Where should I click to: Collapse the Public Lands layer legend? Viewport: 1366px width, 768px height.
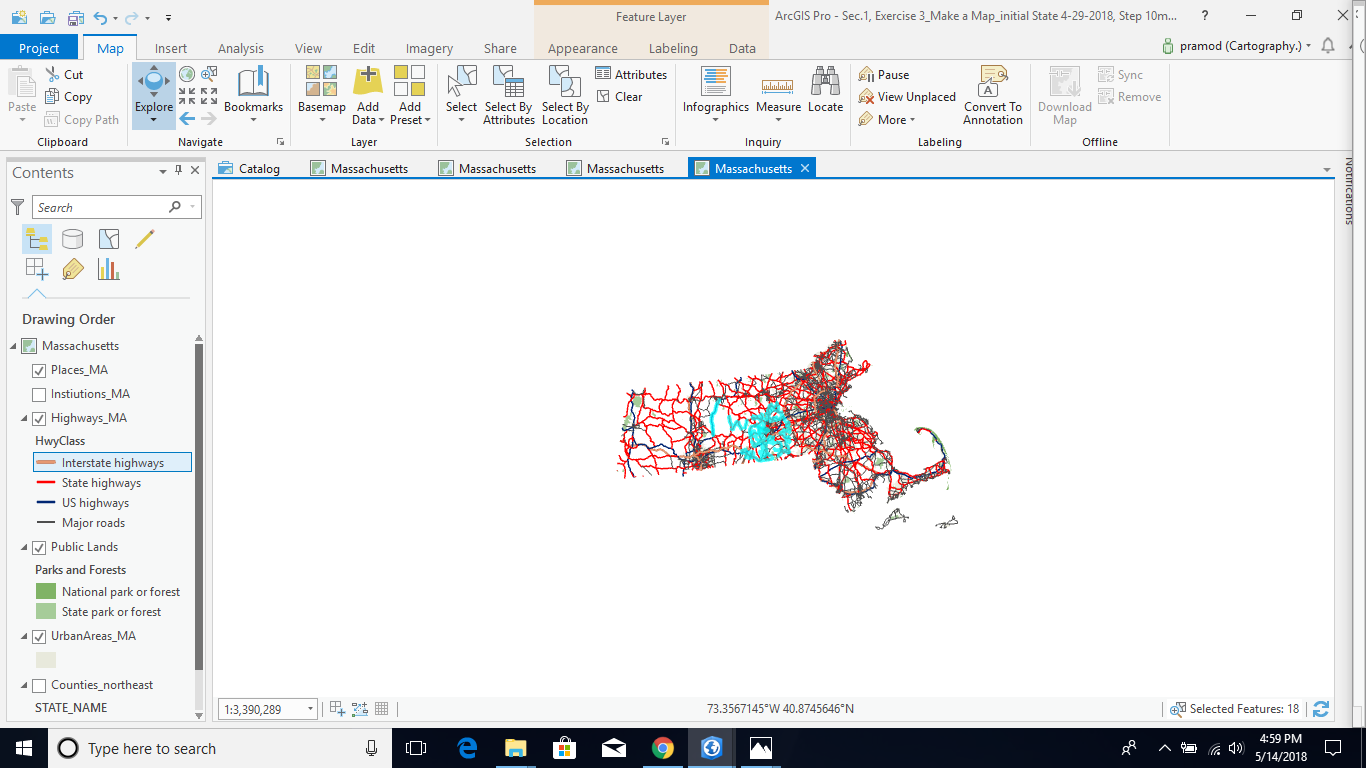[25, 547]
